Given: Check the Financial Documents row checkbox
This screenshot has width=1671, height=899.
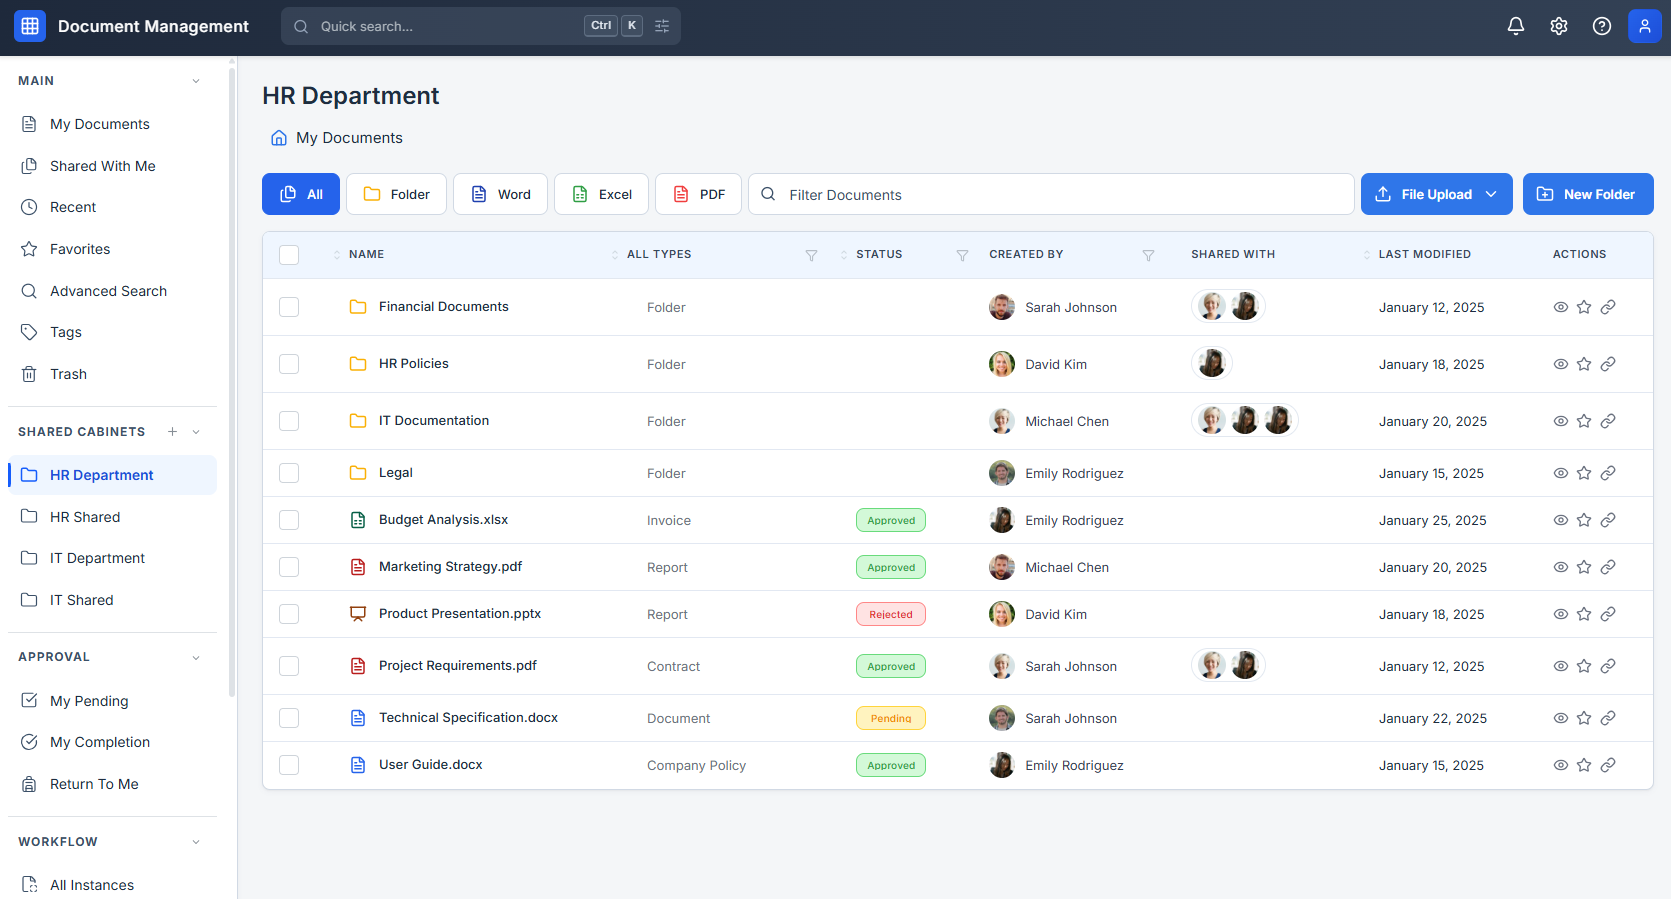Looking at the screenshot, I should click(289, 307).
